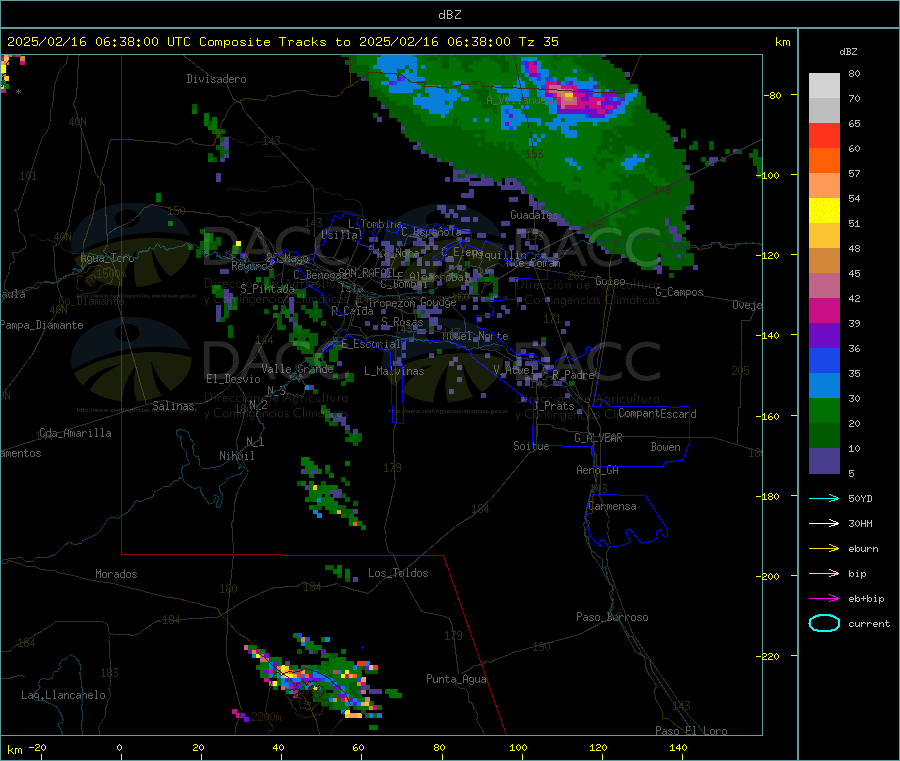Select the 65 dBZ red swatch
This screenshot has width=900, height=761.
pos(824,135)
